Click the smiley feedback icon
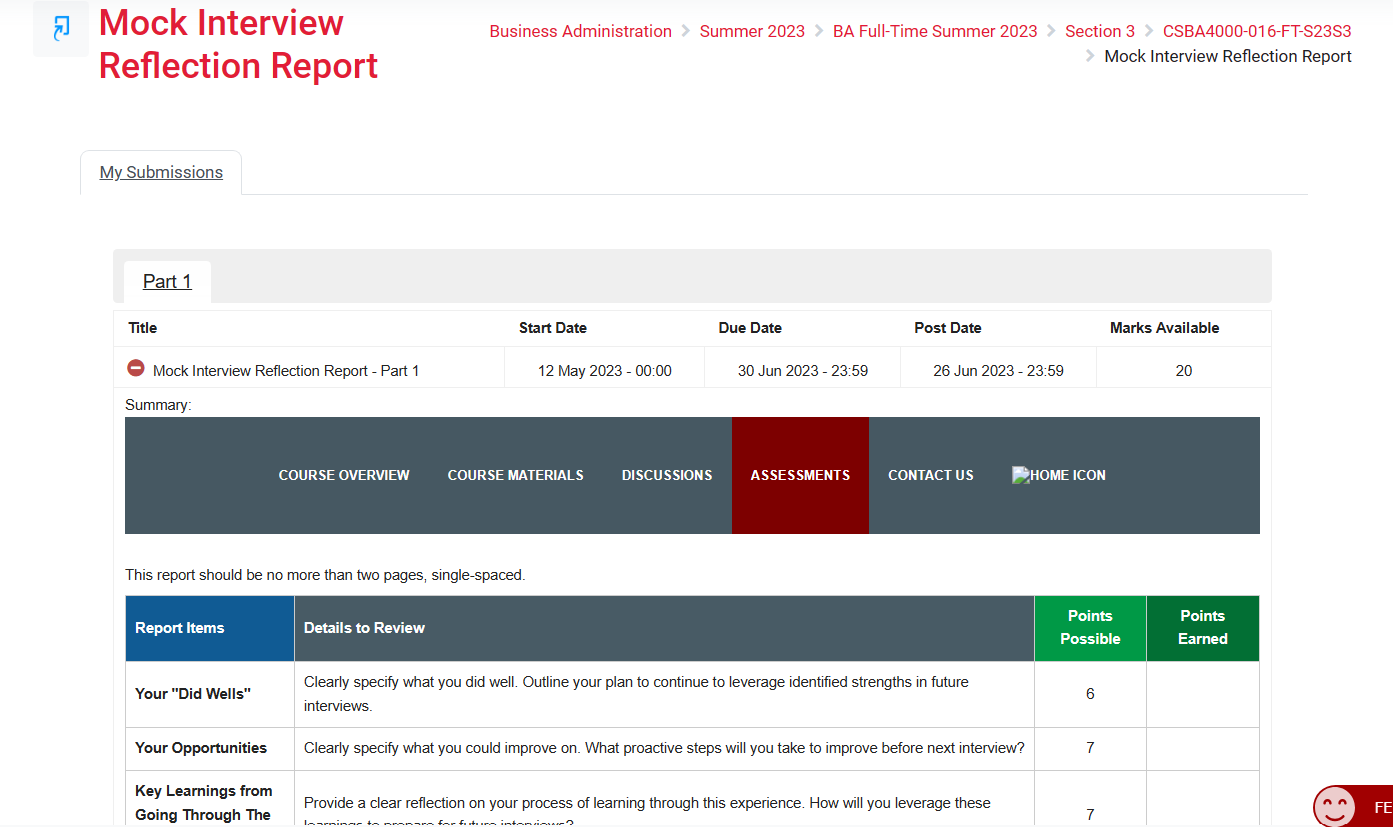 click(1334, 807)
